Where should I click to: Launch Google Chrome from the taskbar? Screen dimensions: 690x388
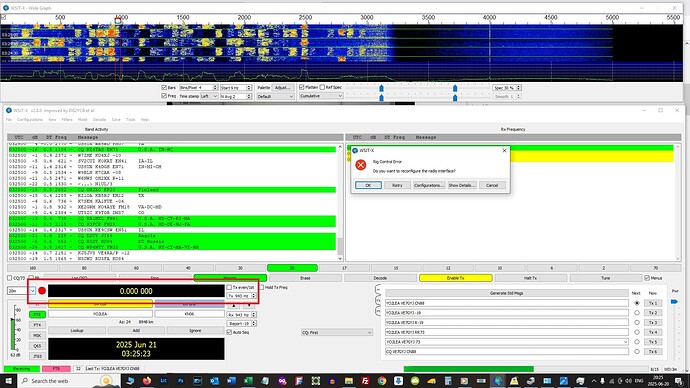pyautogui.click(x=382, y=381)
